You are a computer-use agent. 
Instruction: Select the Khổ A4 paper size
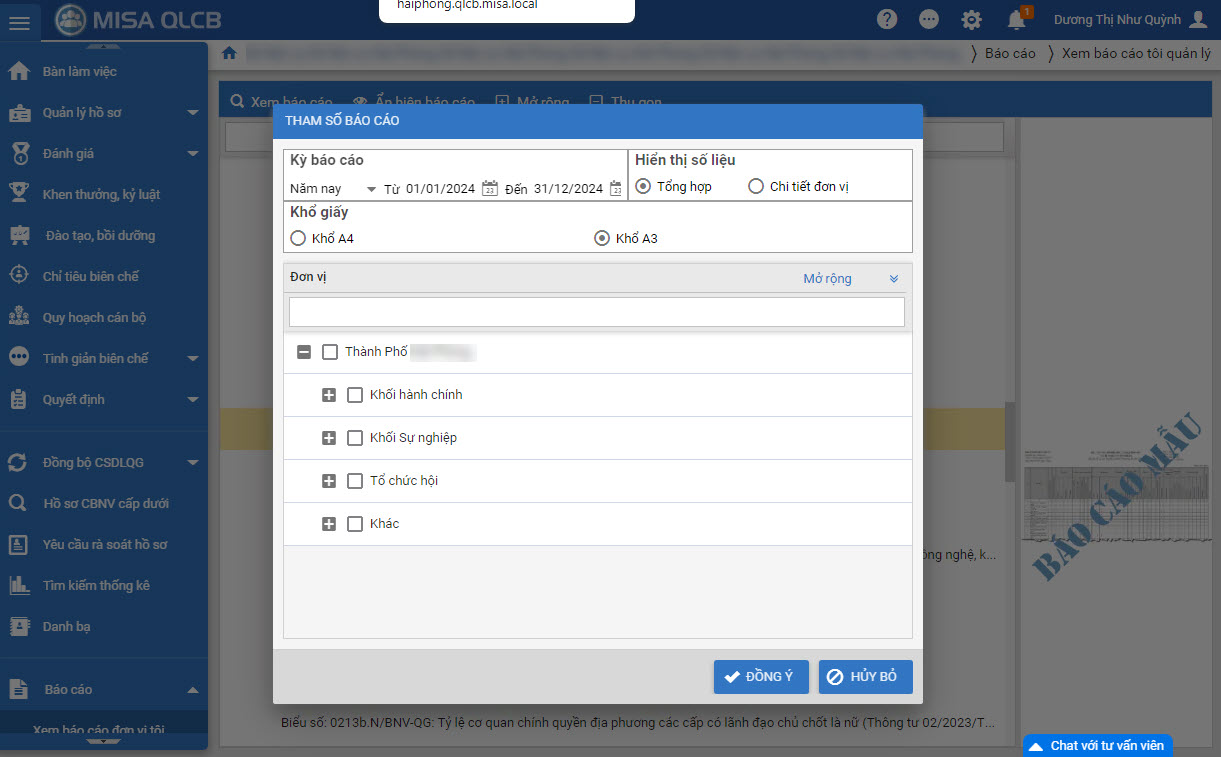tap(298, 239)
